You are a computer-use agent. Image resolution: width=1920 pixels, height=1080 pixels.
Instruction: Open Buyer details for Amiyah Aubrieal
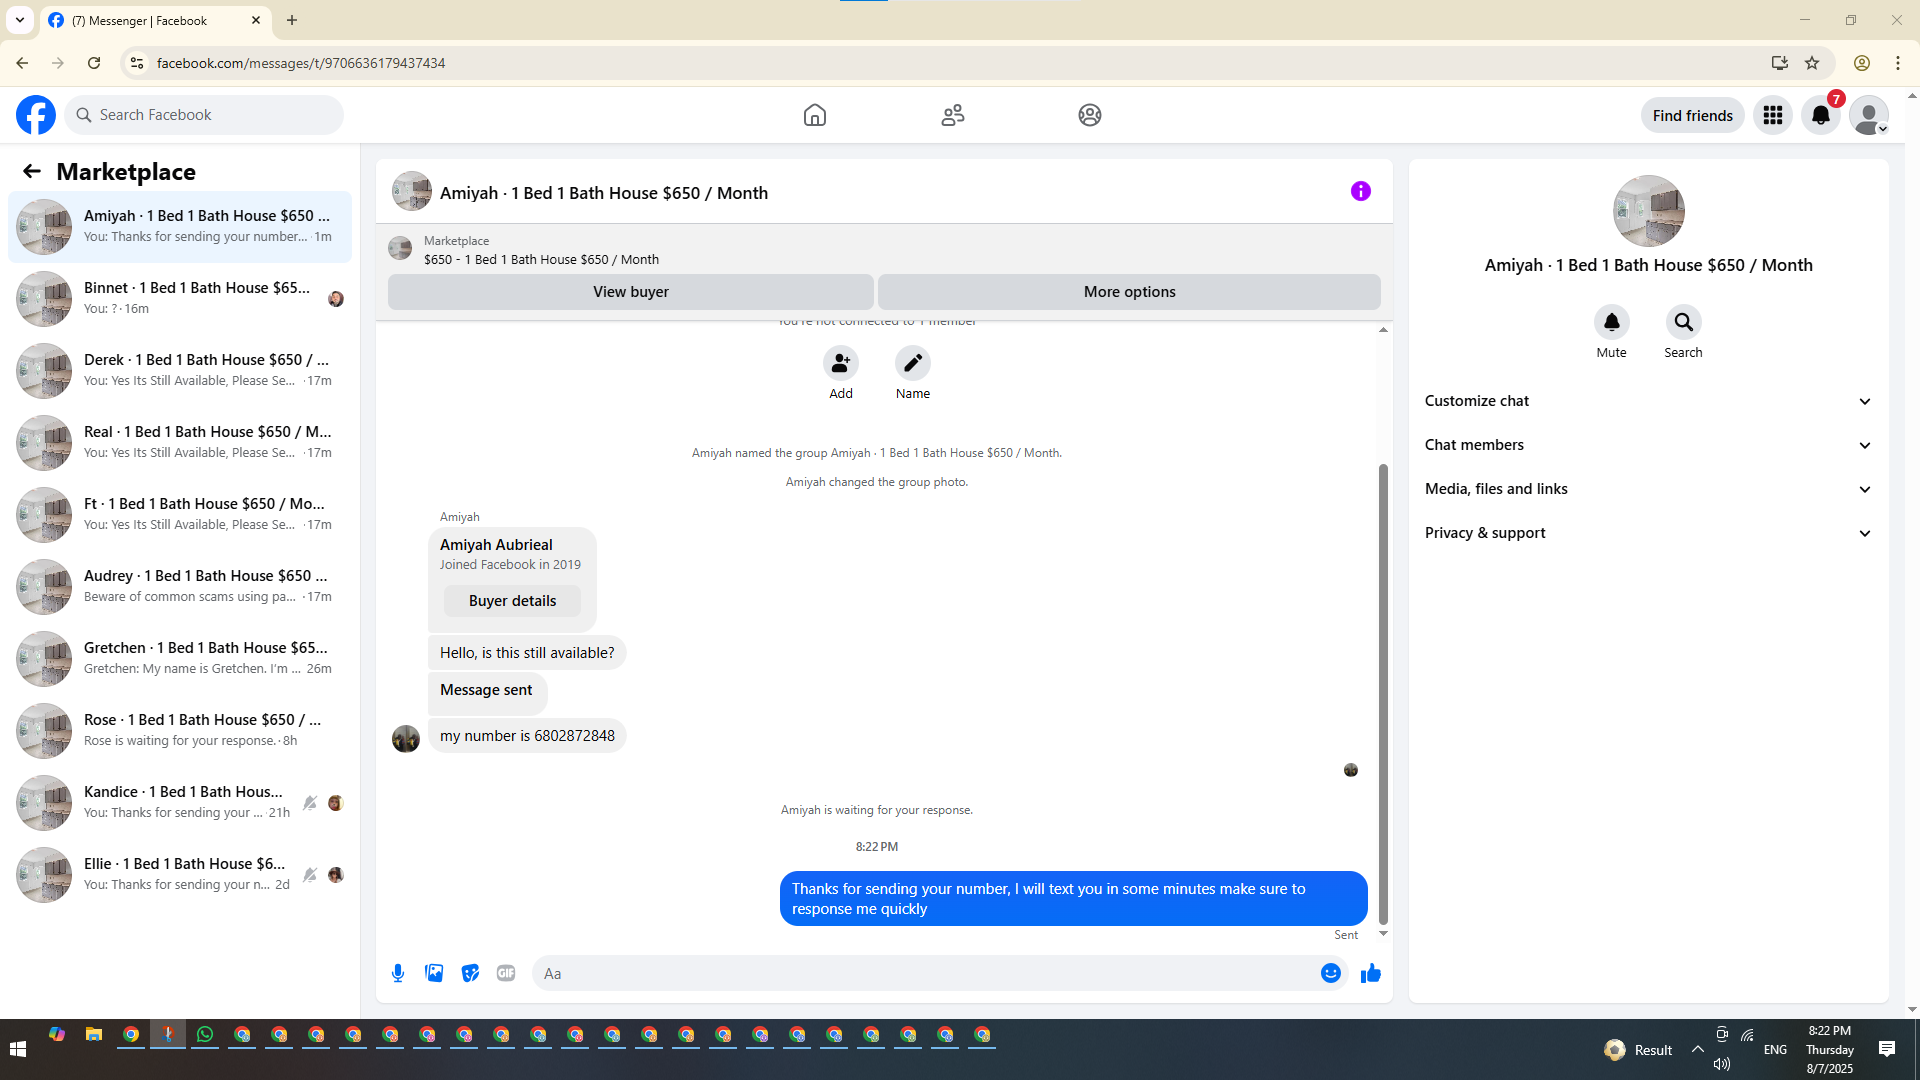pos(512,601)
